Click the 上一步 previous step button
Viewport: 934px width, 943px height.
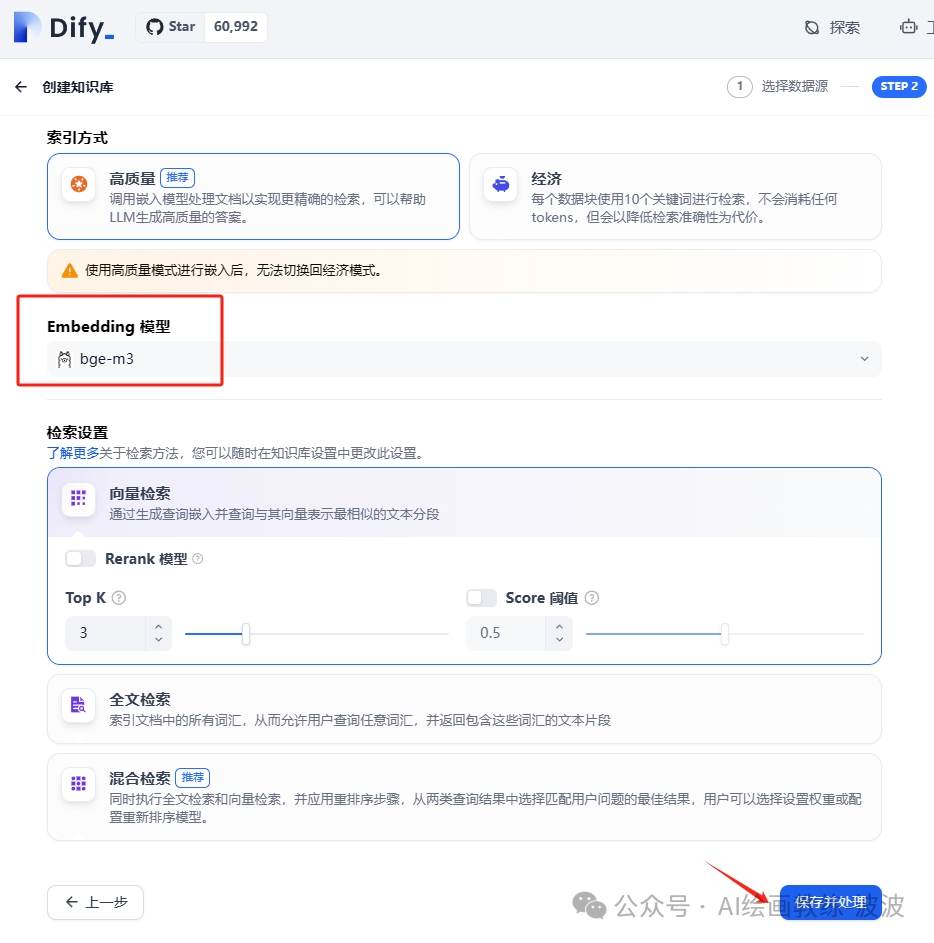click(x=96, y=903)
